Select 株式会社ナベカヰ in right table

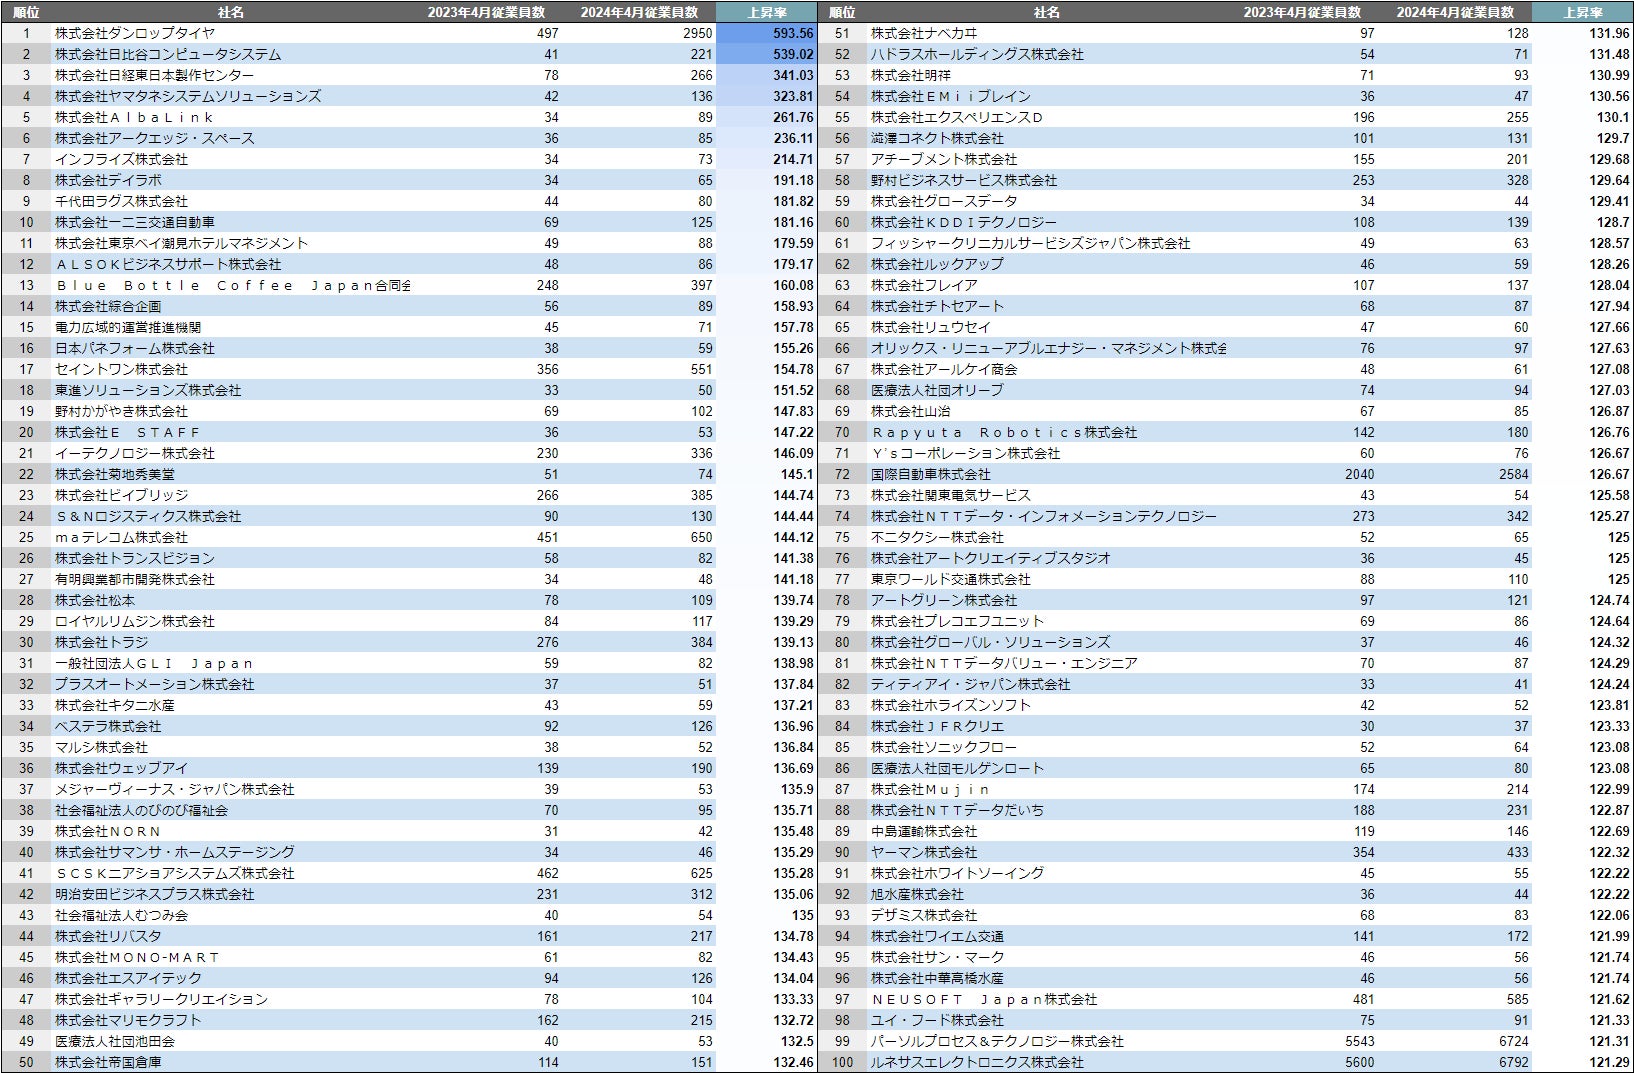pyautogui.click(x=924, y=33)
